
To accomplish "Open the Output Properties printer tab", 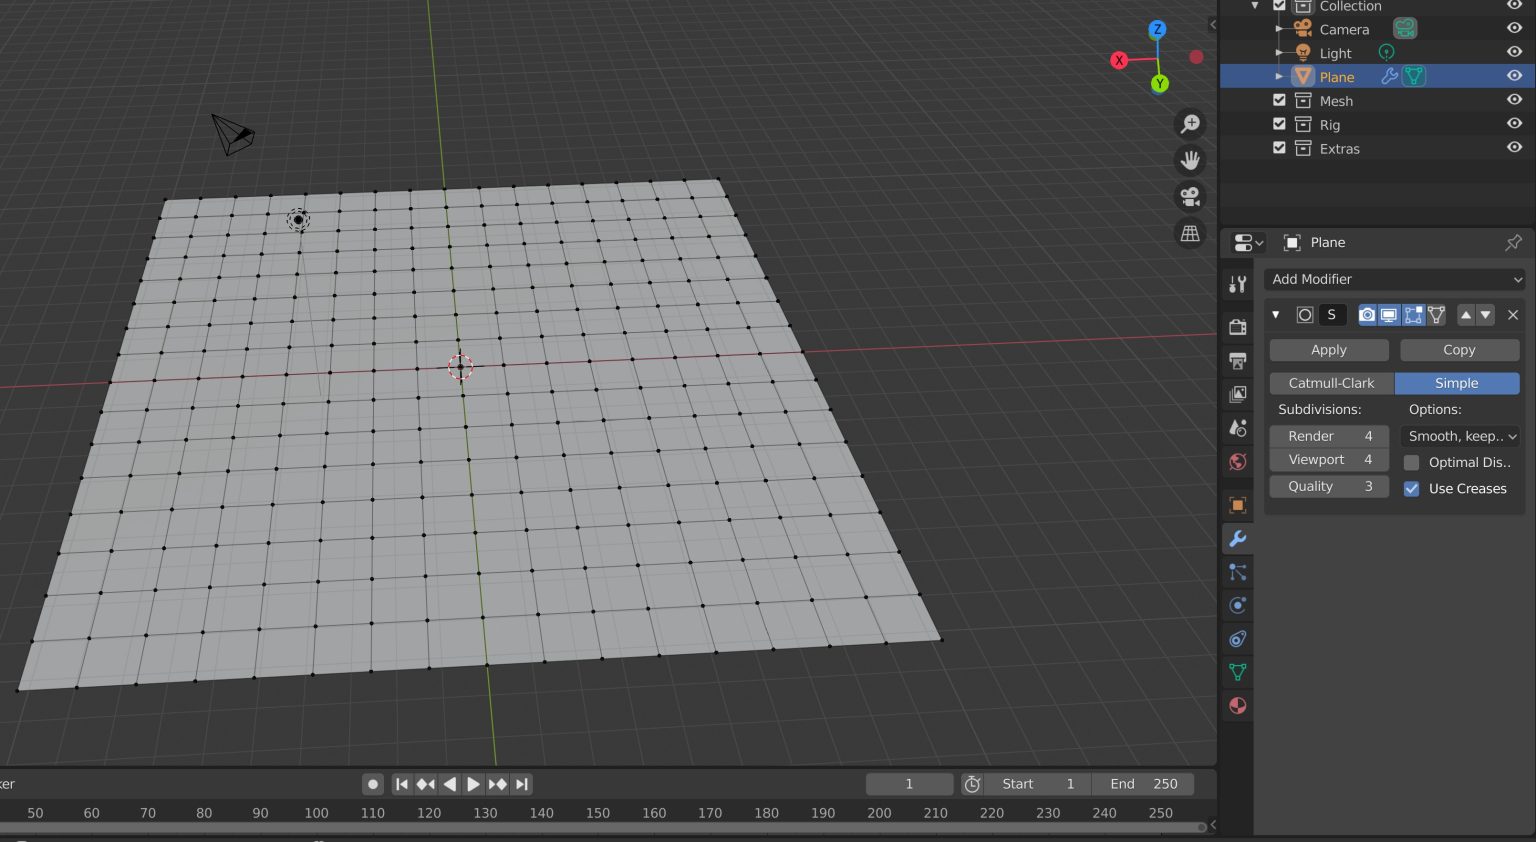I will [1237, 361].
